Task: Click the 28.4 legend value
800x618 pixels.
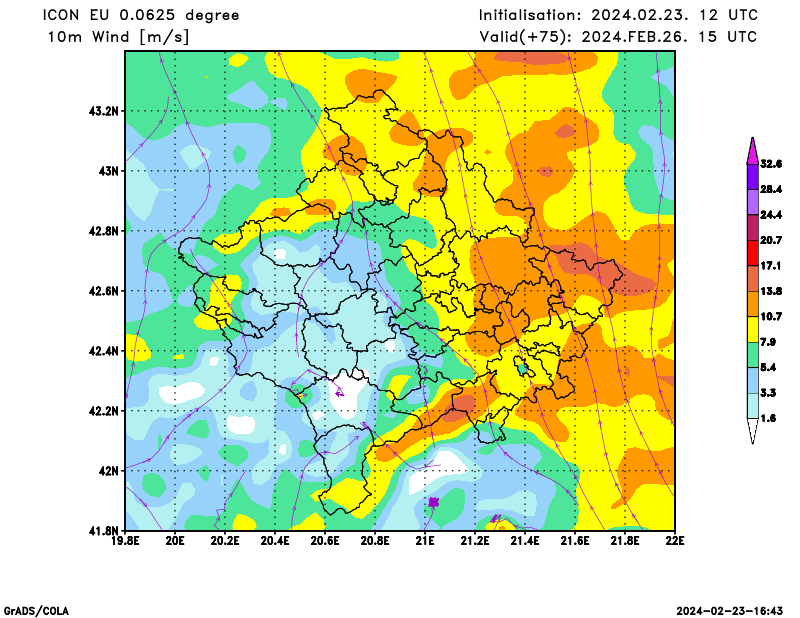Action: (771, 189)
